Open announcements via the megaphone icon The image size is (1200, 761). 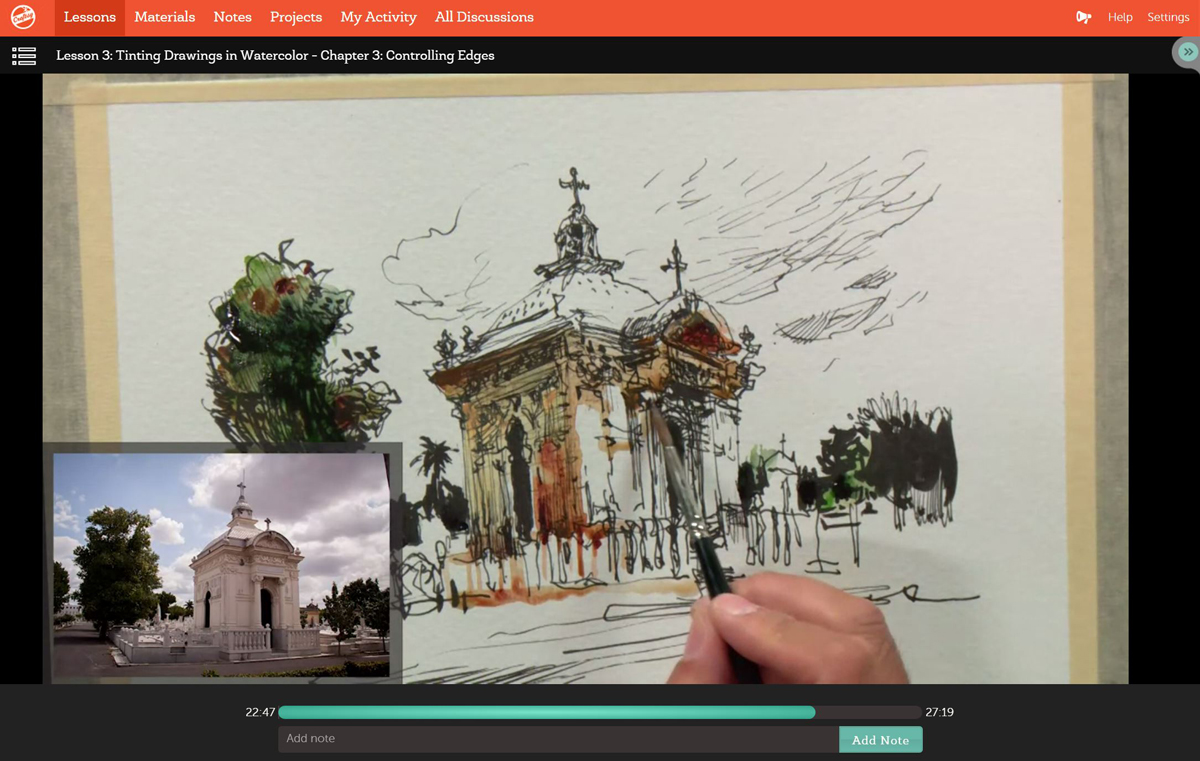1083,17
